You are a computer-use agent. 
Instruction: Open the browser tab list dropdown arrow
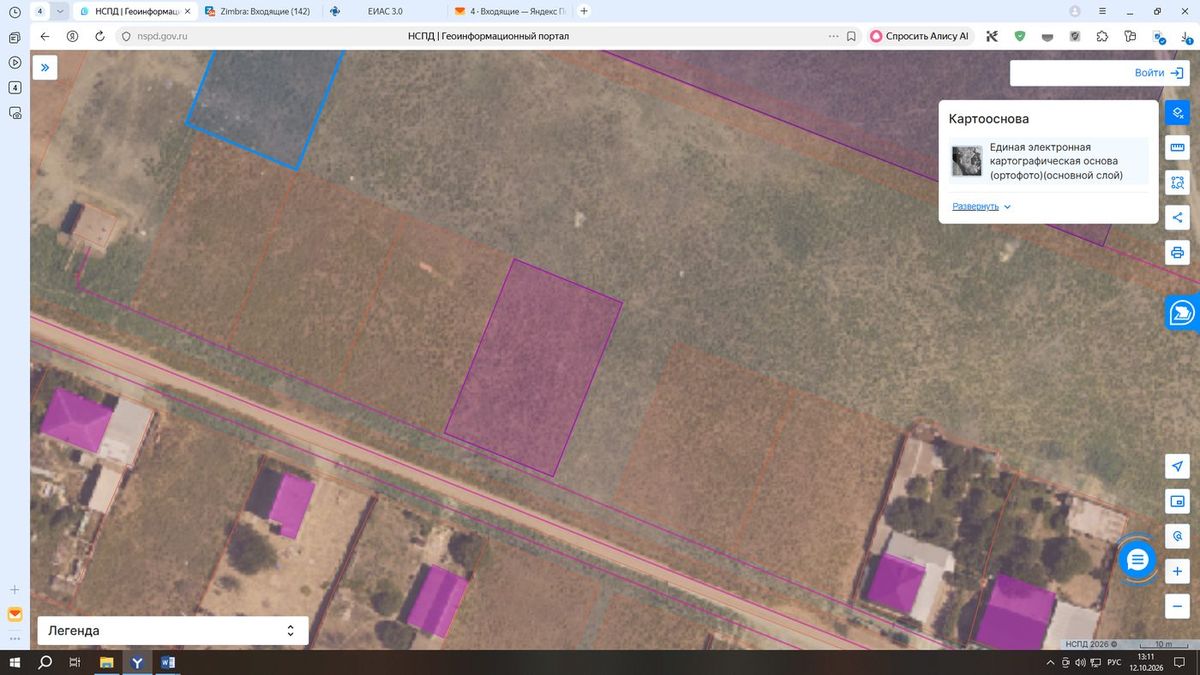click(62, 11)
